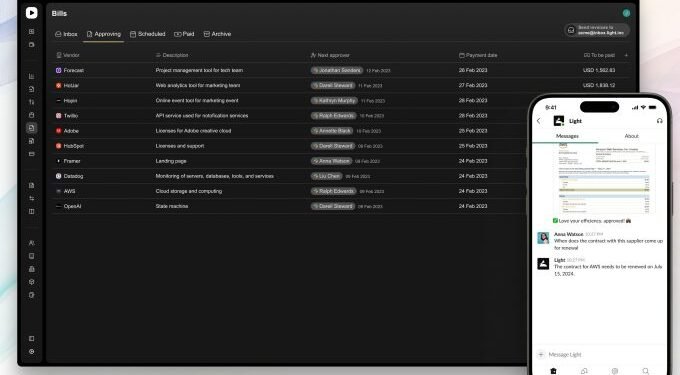The width and height of the screenshot is (680, 375).
Task: Tap the home icon in phone bottom bar
Action: click(x=553, y=371)
